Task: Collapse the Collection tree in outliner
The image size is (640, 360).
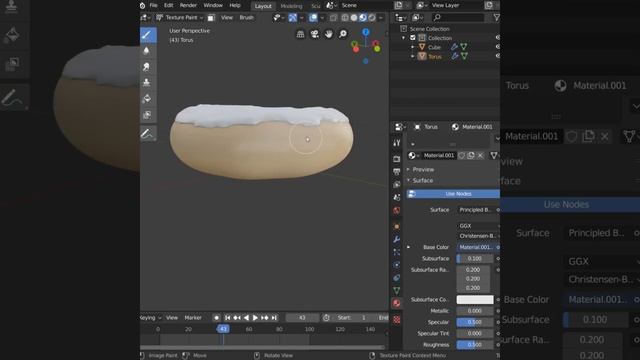Action: 404,38
